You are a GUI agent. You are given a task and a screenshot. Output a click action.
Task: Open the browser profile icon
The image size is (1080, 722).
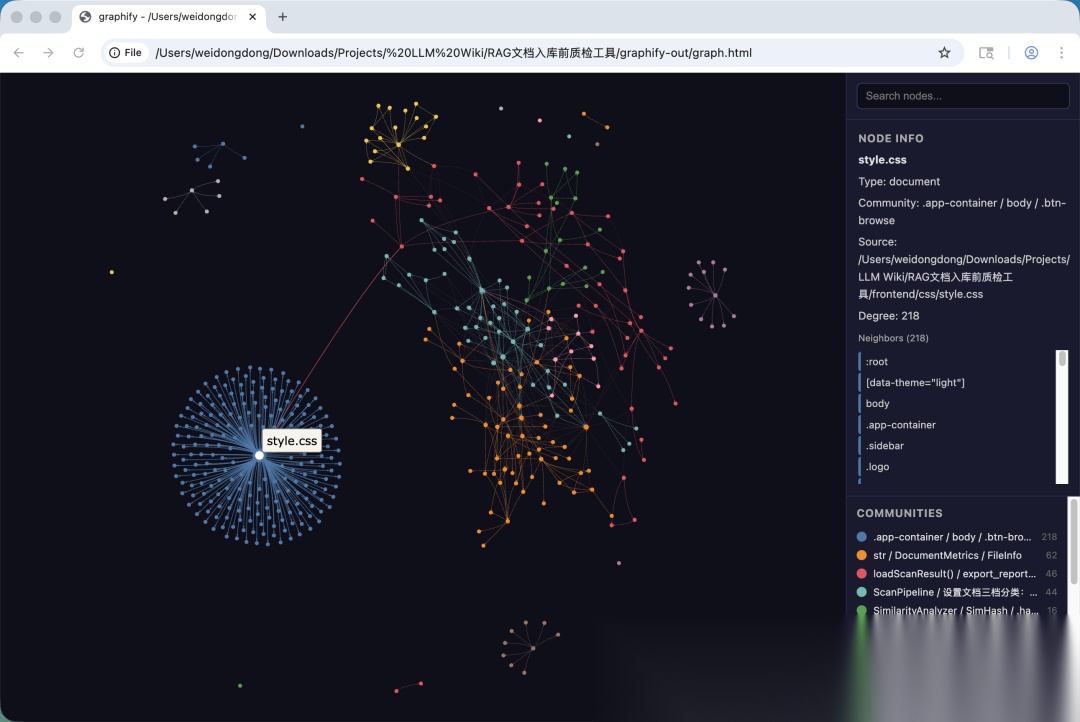pos(1031,52)
